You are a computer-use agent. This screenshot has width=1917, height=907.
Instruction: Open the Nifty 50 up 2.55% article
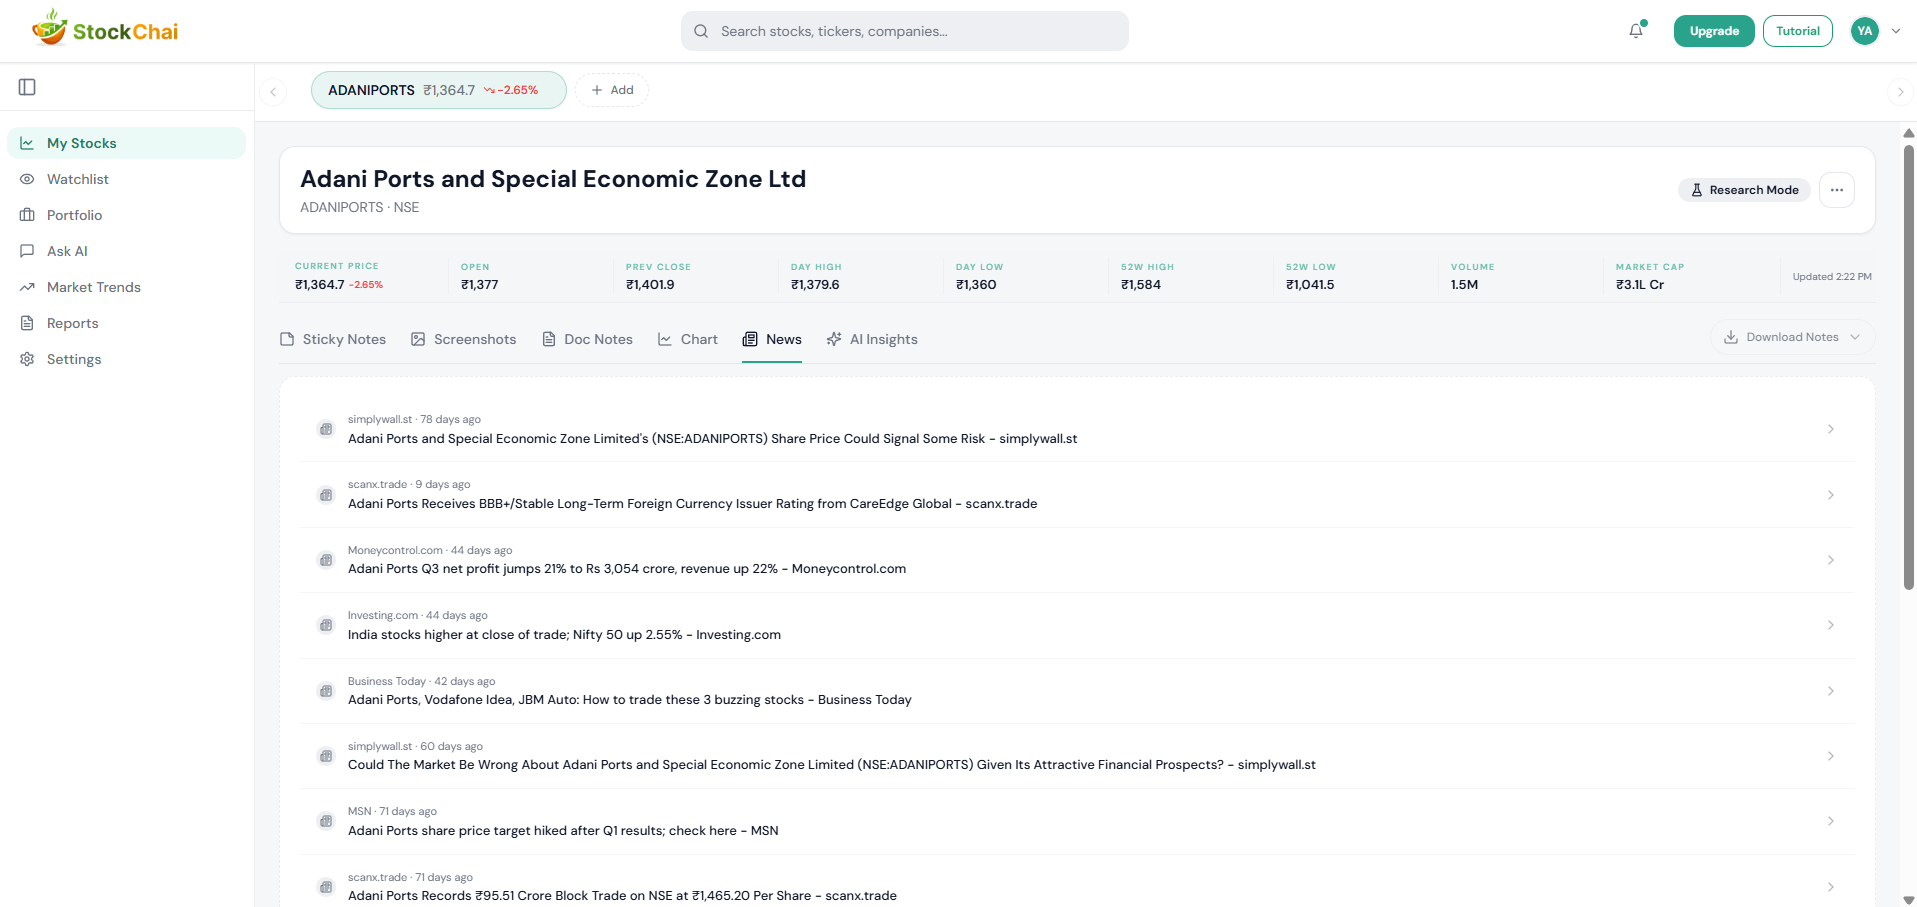coord(1077,625)
